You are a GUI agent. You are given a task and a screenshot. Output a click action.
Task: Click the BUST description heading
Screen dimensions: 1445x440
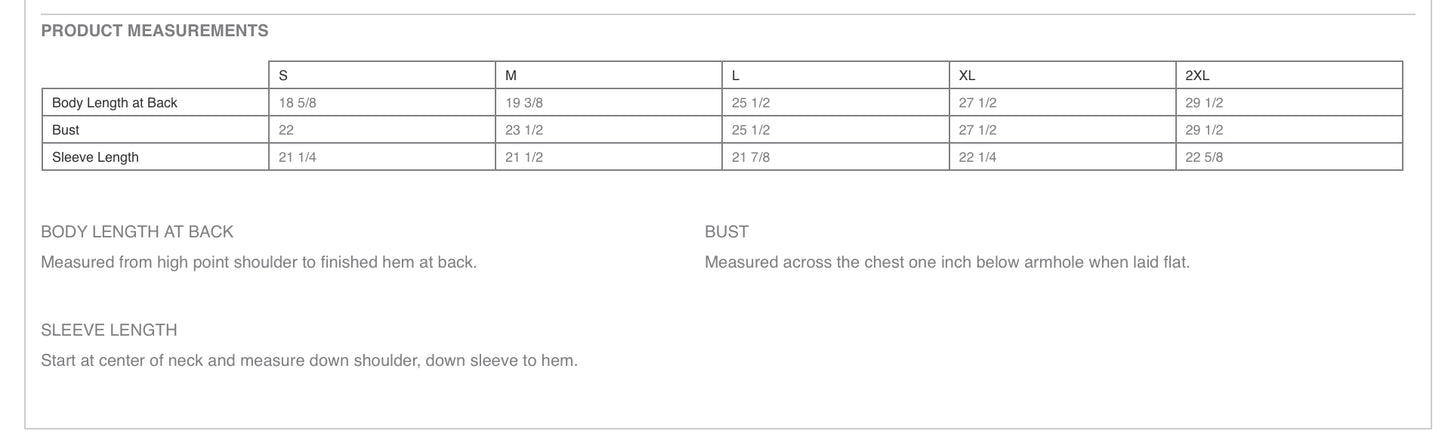pyautogui.click(x=726, y=232)
